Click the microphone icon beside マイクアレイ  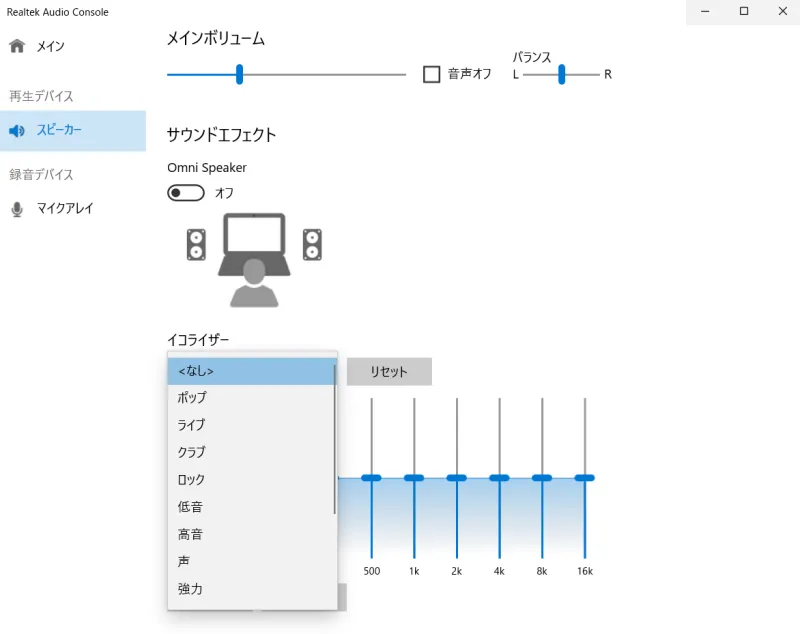17,208
